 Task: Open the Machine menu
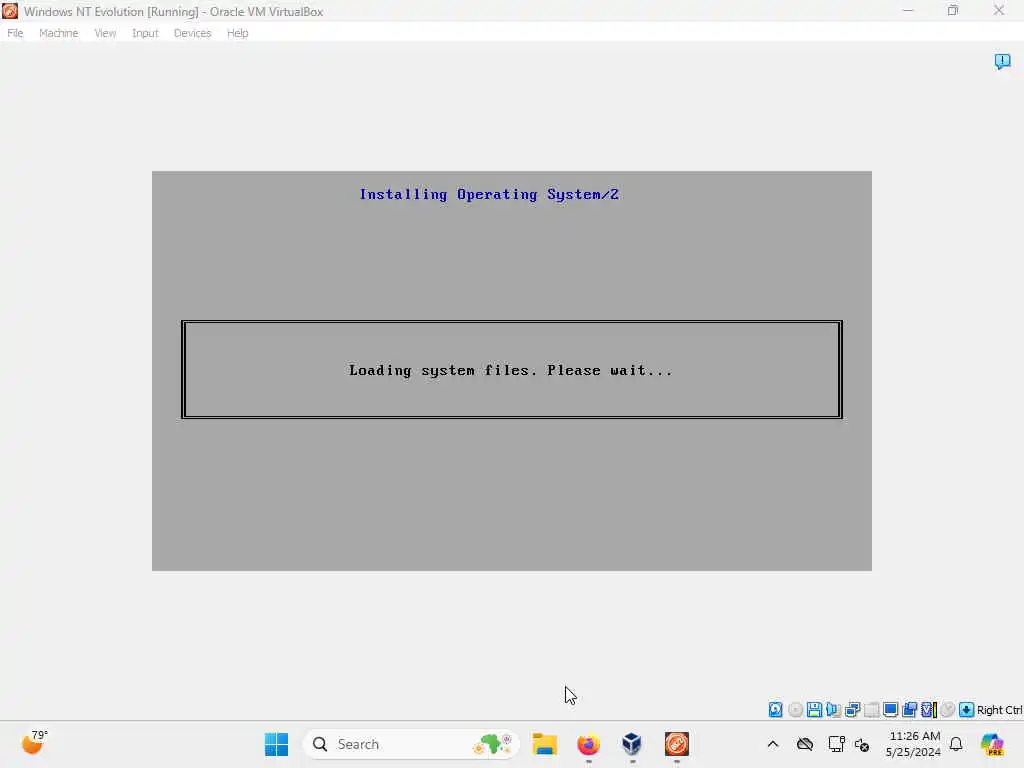(x=58, y=33)
